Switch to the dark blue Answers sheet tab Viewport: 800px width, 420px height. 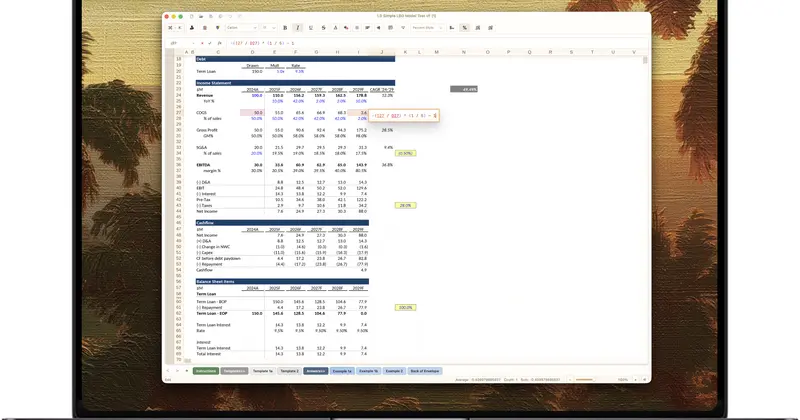(x=315, y=371)
